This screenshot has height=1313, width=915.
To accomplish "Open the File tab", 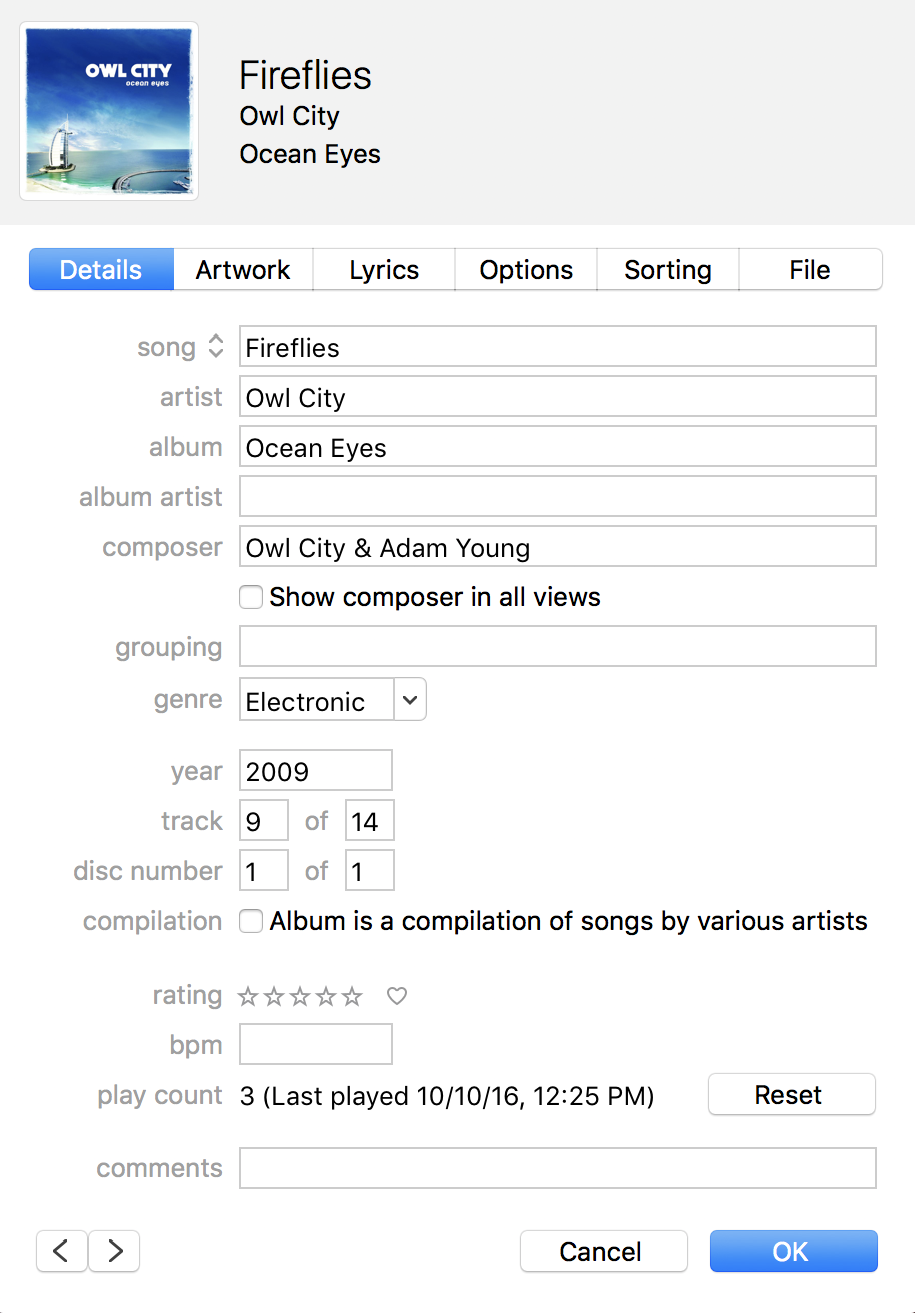I will (x=810, y=270).
